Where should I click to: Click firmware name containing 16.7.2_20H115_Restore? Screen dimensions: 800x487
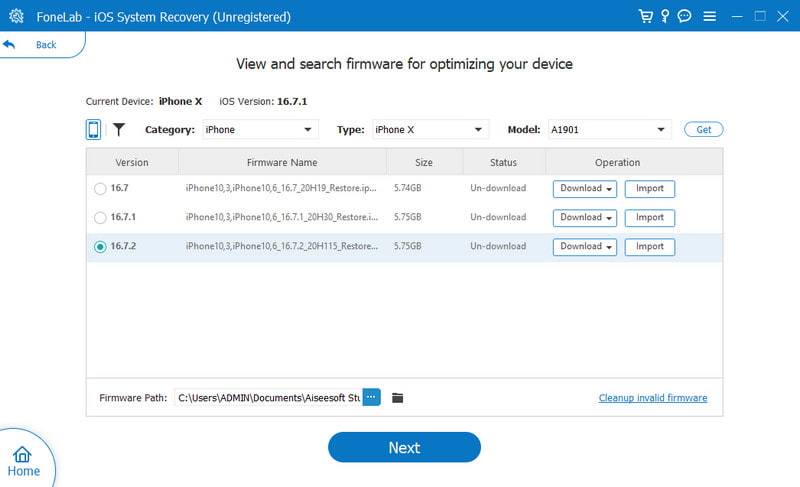[x=282, y=246]
